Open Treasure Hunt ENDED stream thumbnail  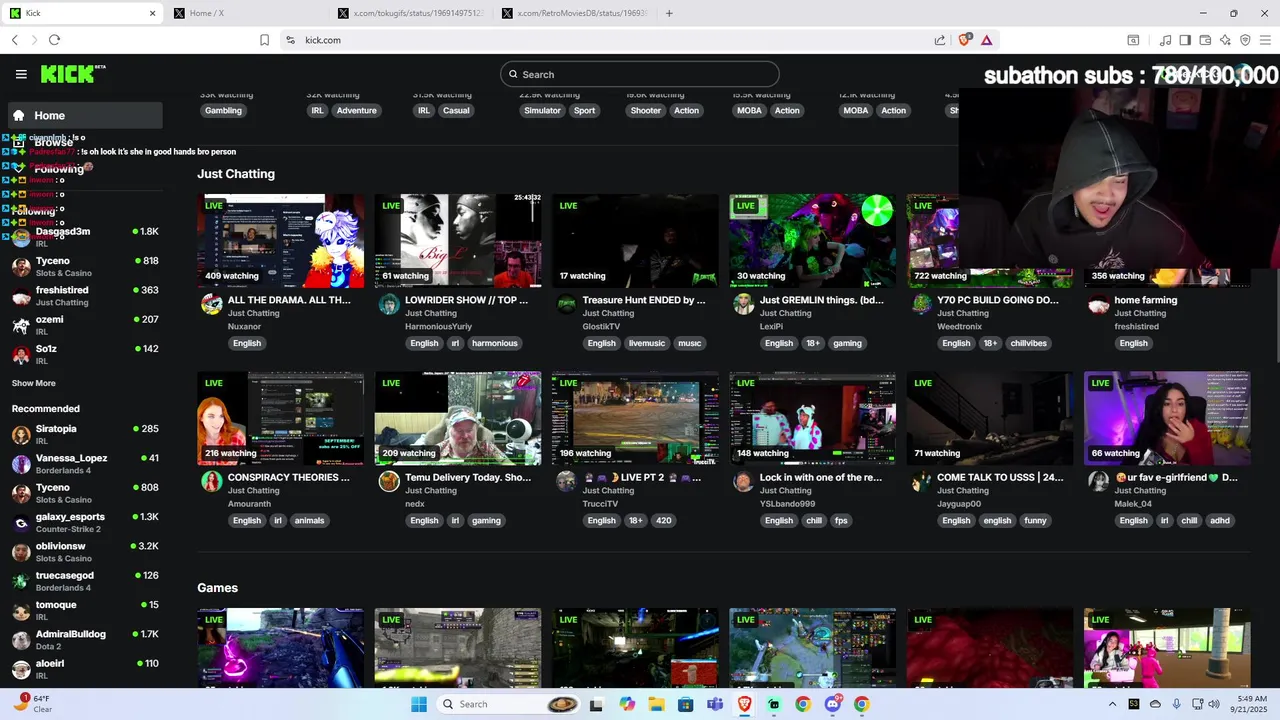[x=635, y=240]
